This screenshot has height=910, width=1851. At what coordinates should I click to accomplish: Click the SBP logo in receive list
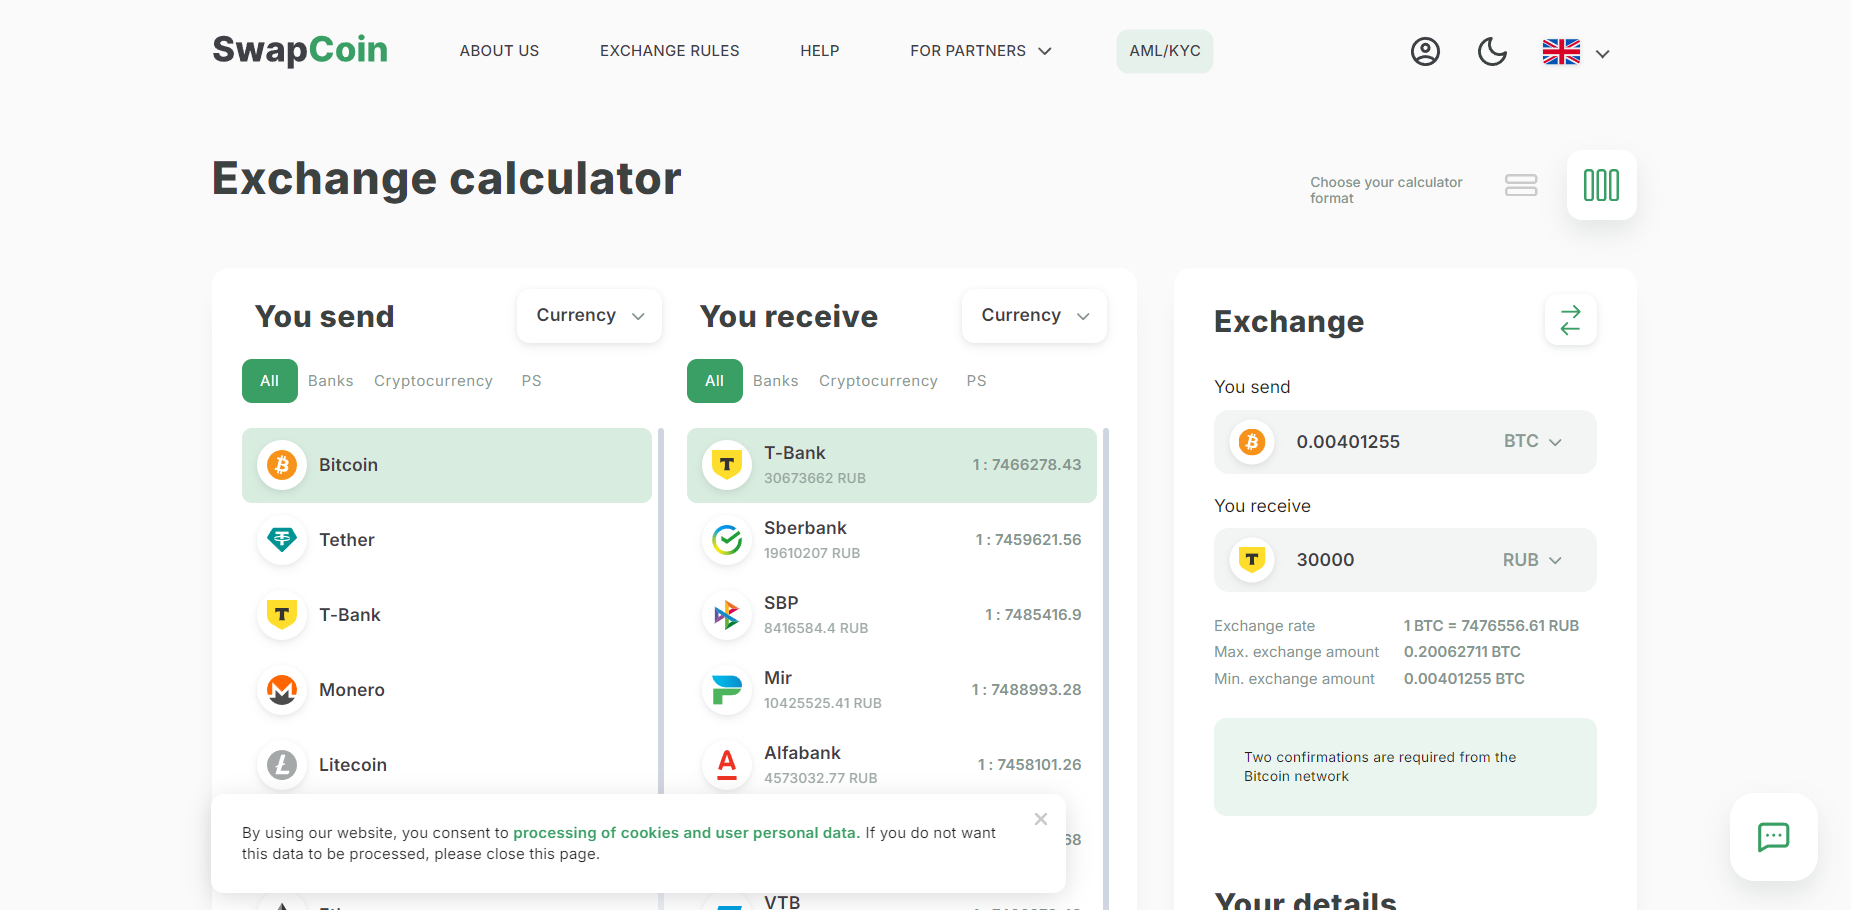tap(727, 615)
